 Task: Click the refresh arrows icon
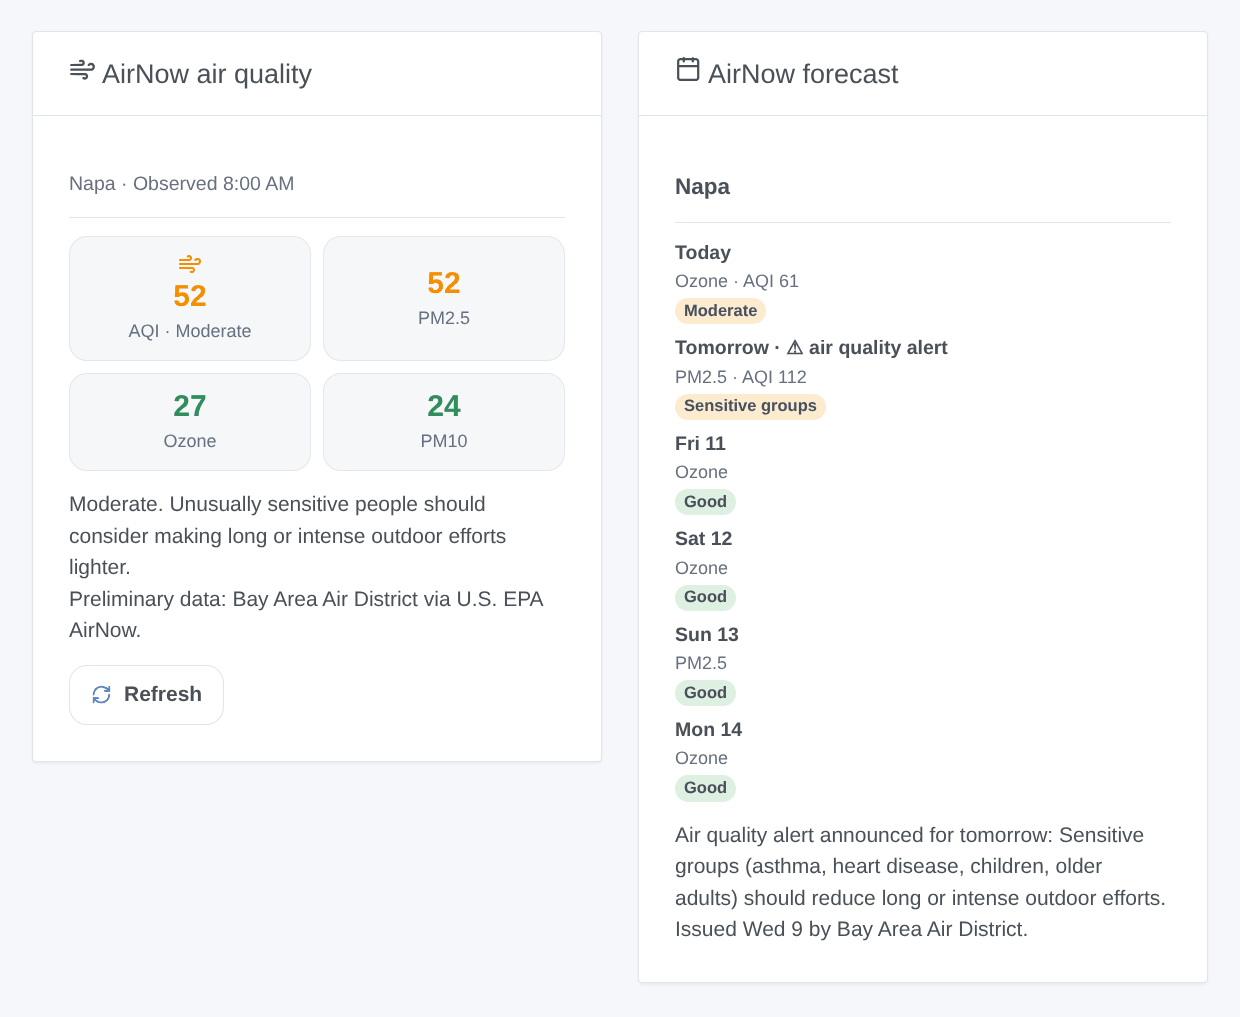click(102, 694)
